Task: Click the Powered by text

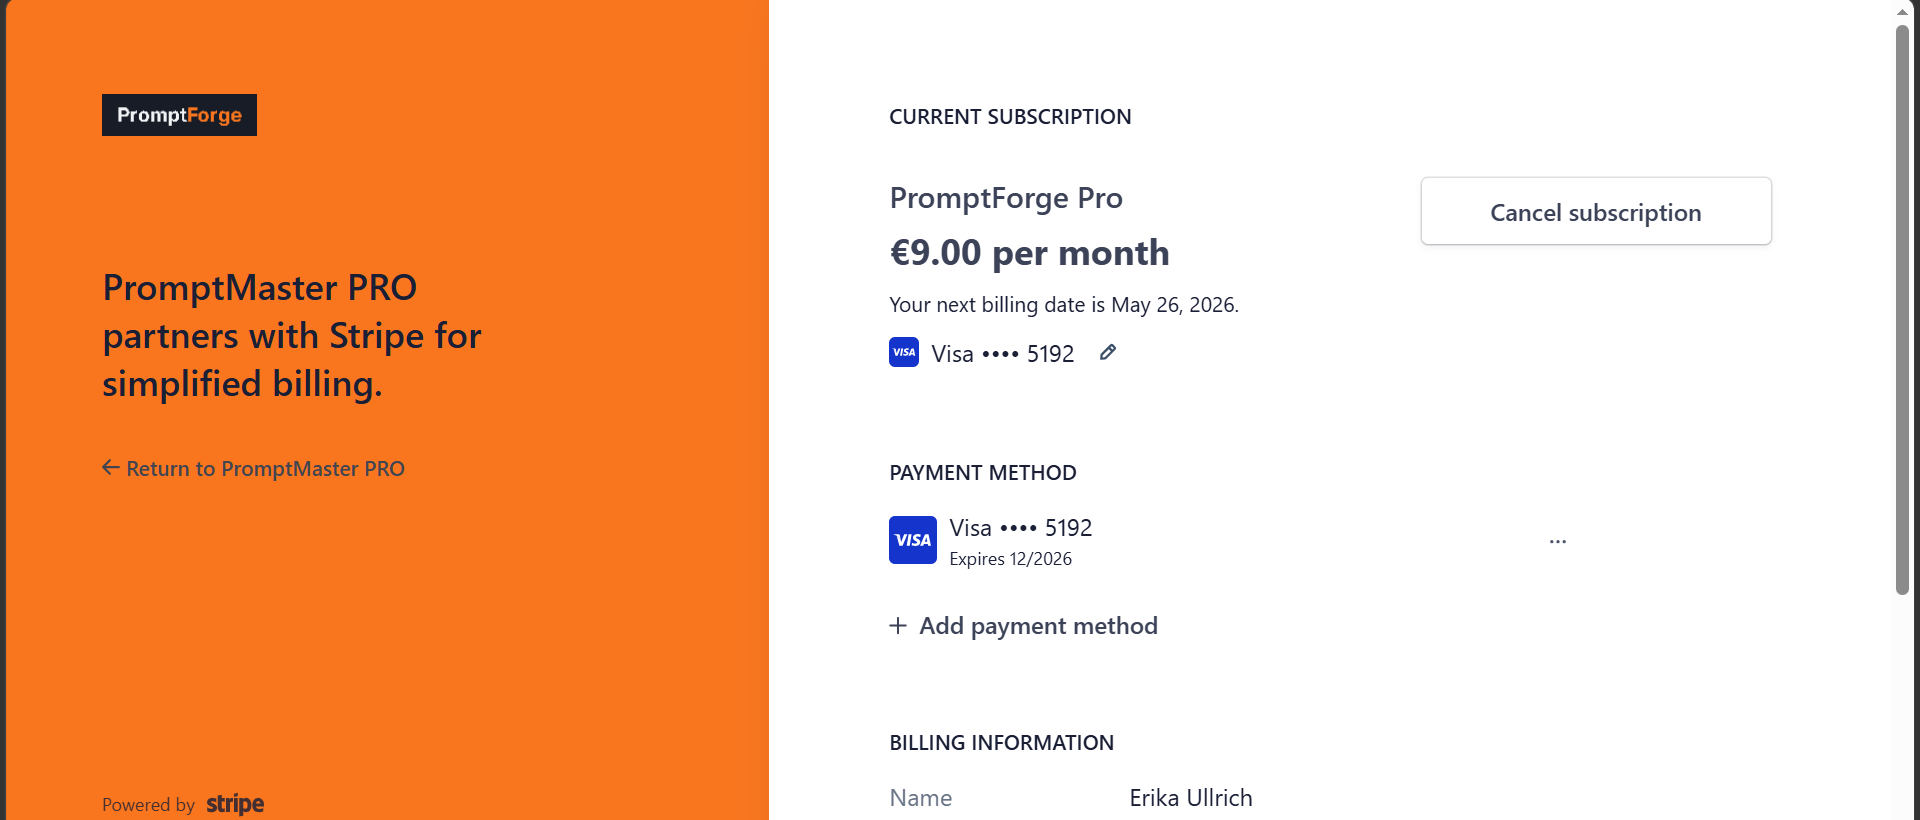Action: click(x=148, y=805)
